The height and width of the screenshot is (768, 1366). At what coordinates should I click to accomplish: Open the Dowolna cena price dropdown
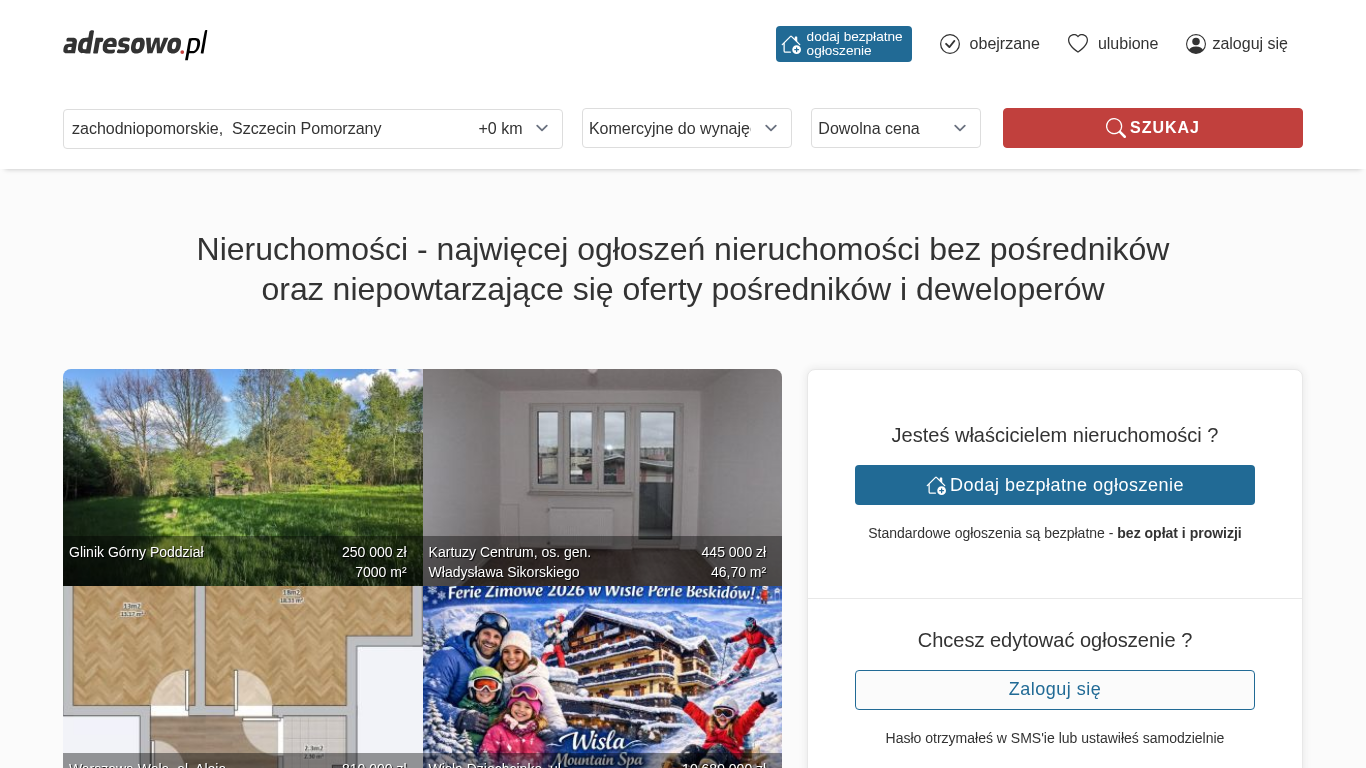[x=895, y=128]
